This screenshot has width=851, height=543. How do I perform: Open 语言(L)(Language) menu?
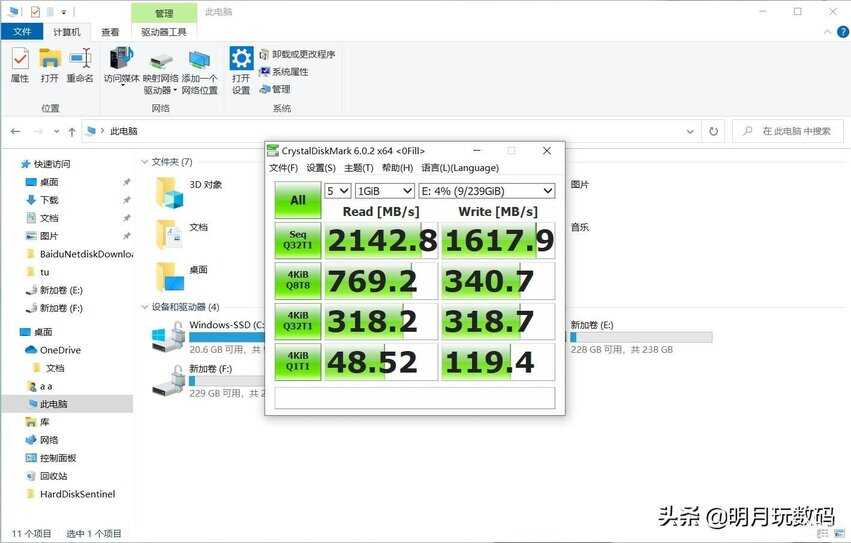pyautogui.click(x=460, y=168)
